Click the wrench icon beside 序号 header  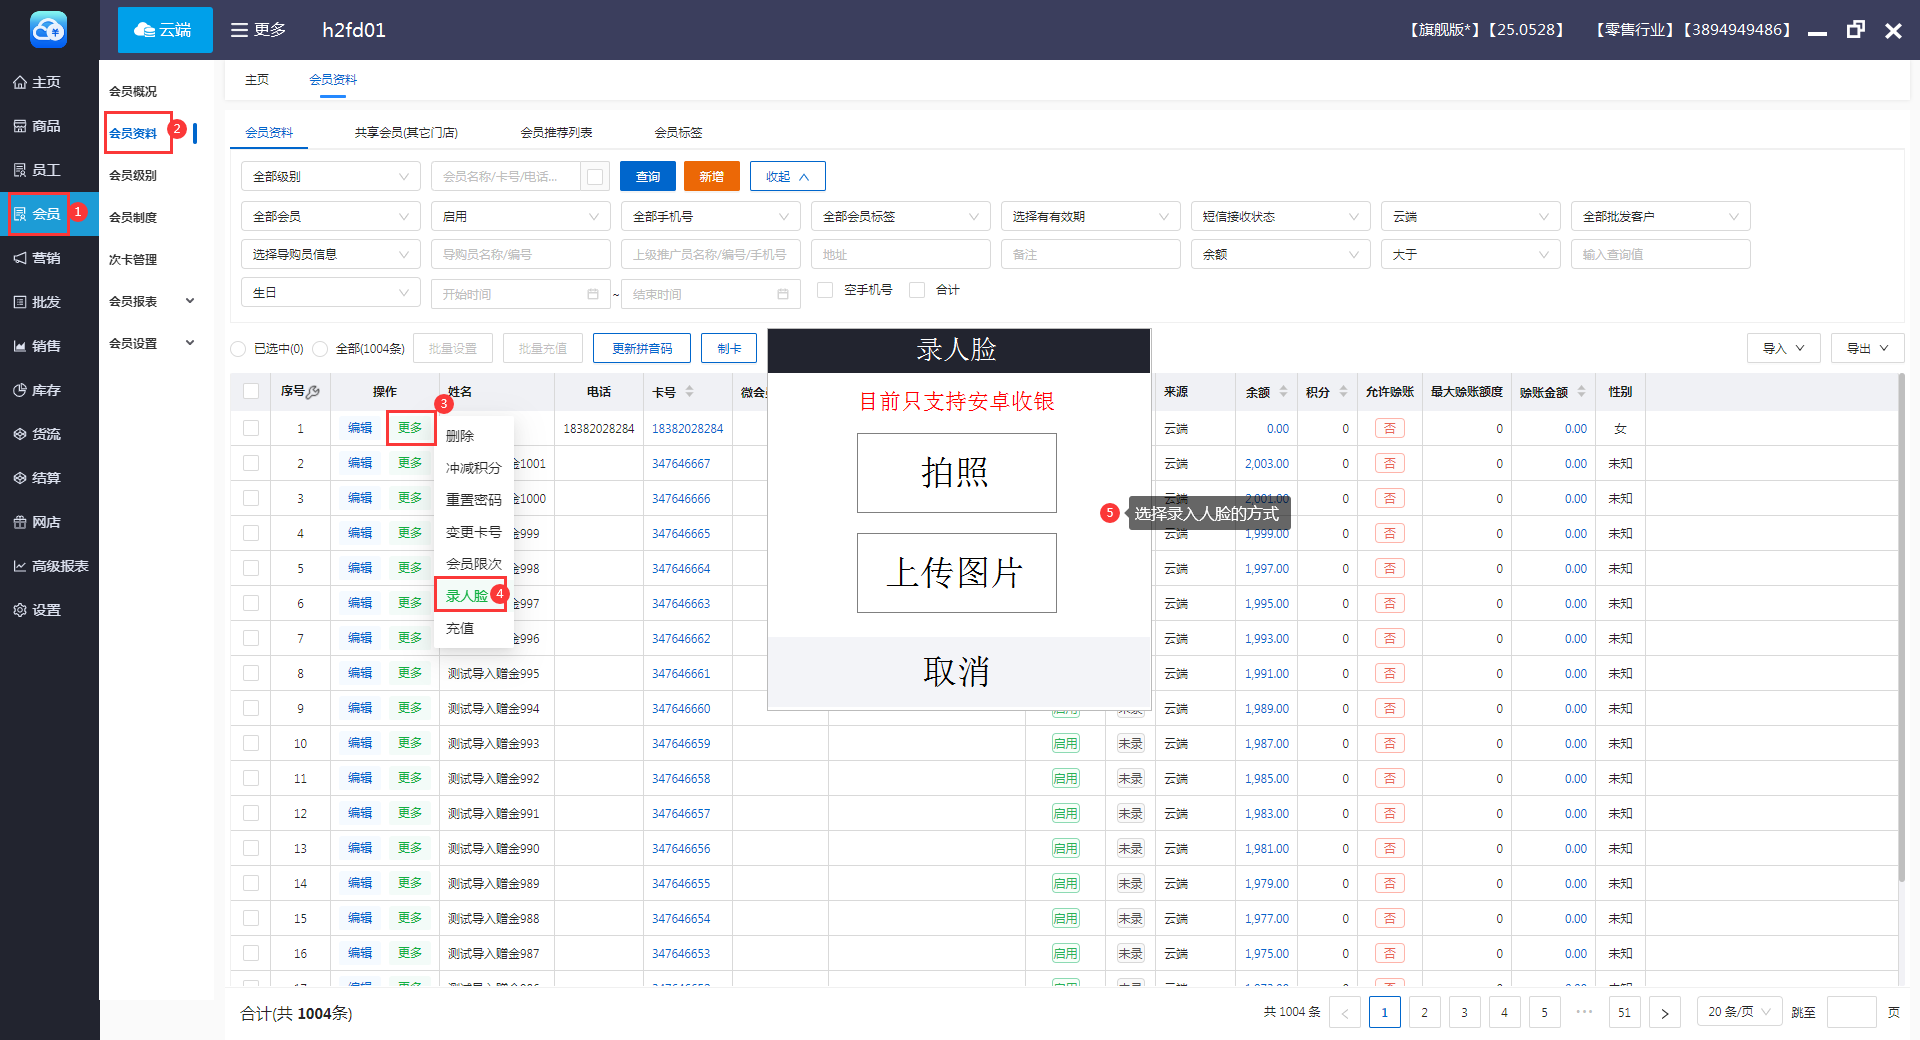pyautogui.click(x=313, y=392)
